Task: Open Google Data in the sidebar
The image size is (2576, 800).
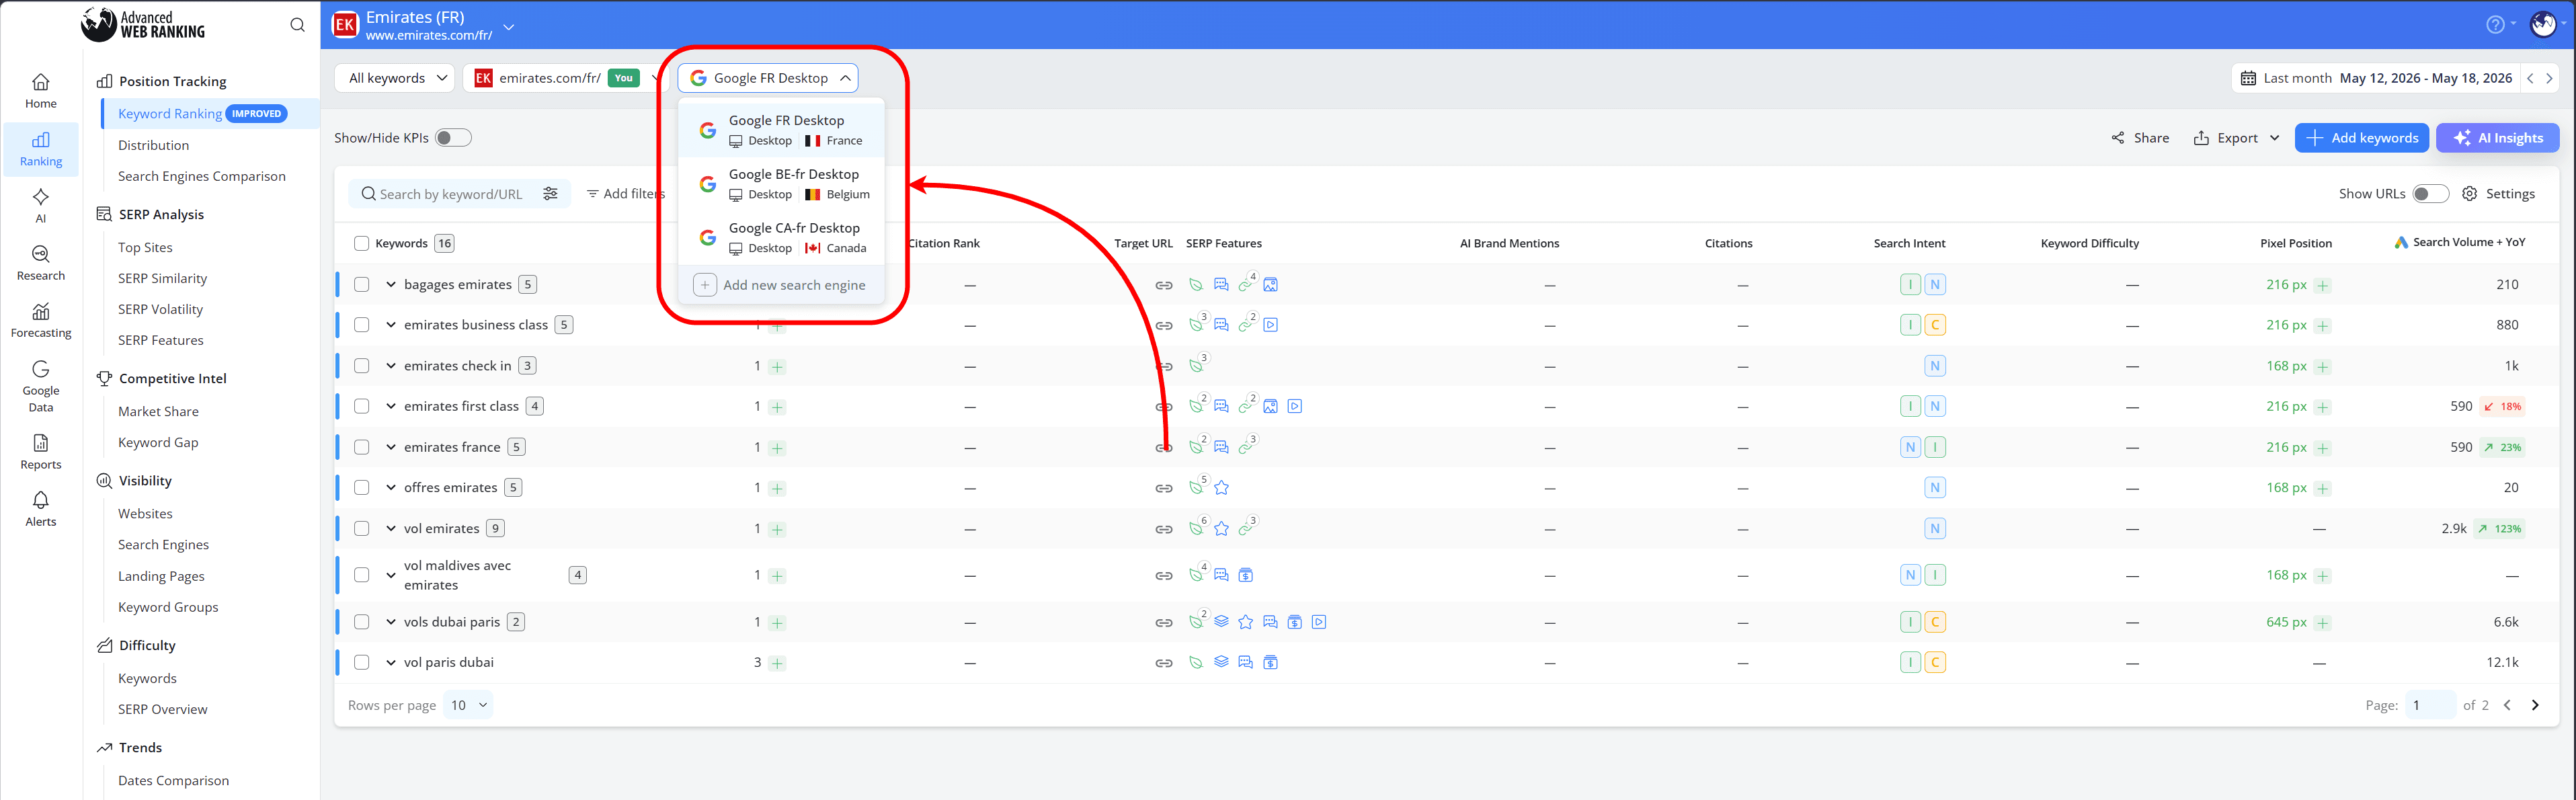Action: pos(41,386)
